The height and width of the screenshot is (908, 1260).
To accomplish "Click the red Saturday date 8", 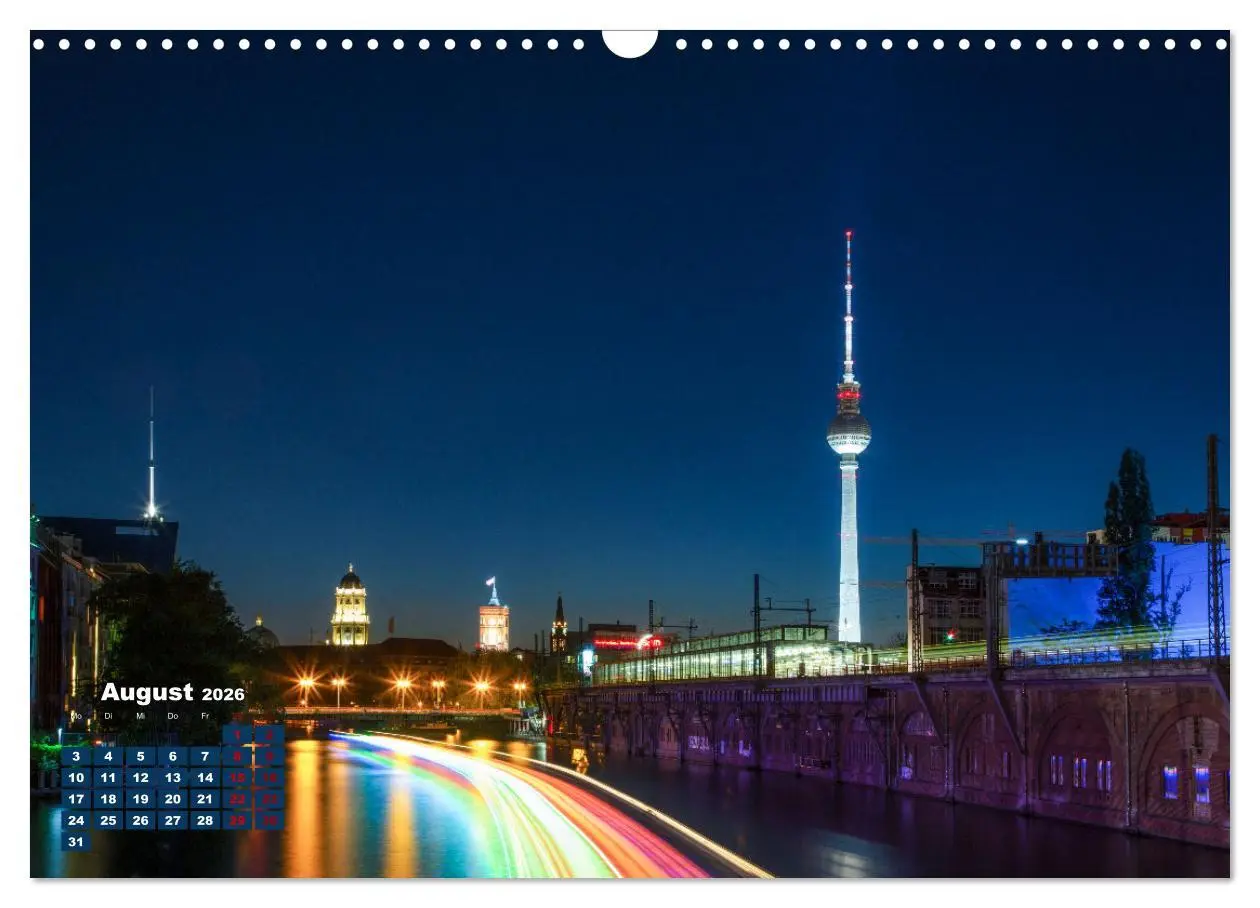I will (x=237, y=756).
